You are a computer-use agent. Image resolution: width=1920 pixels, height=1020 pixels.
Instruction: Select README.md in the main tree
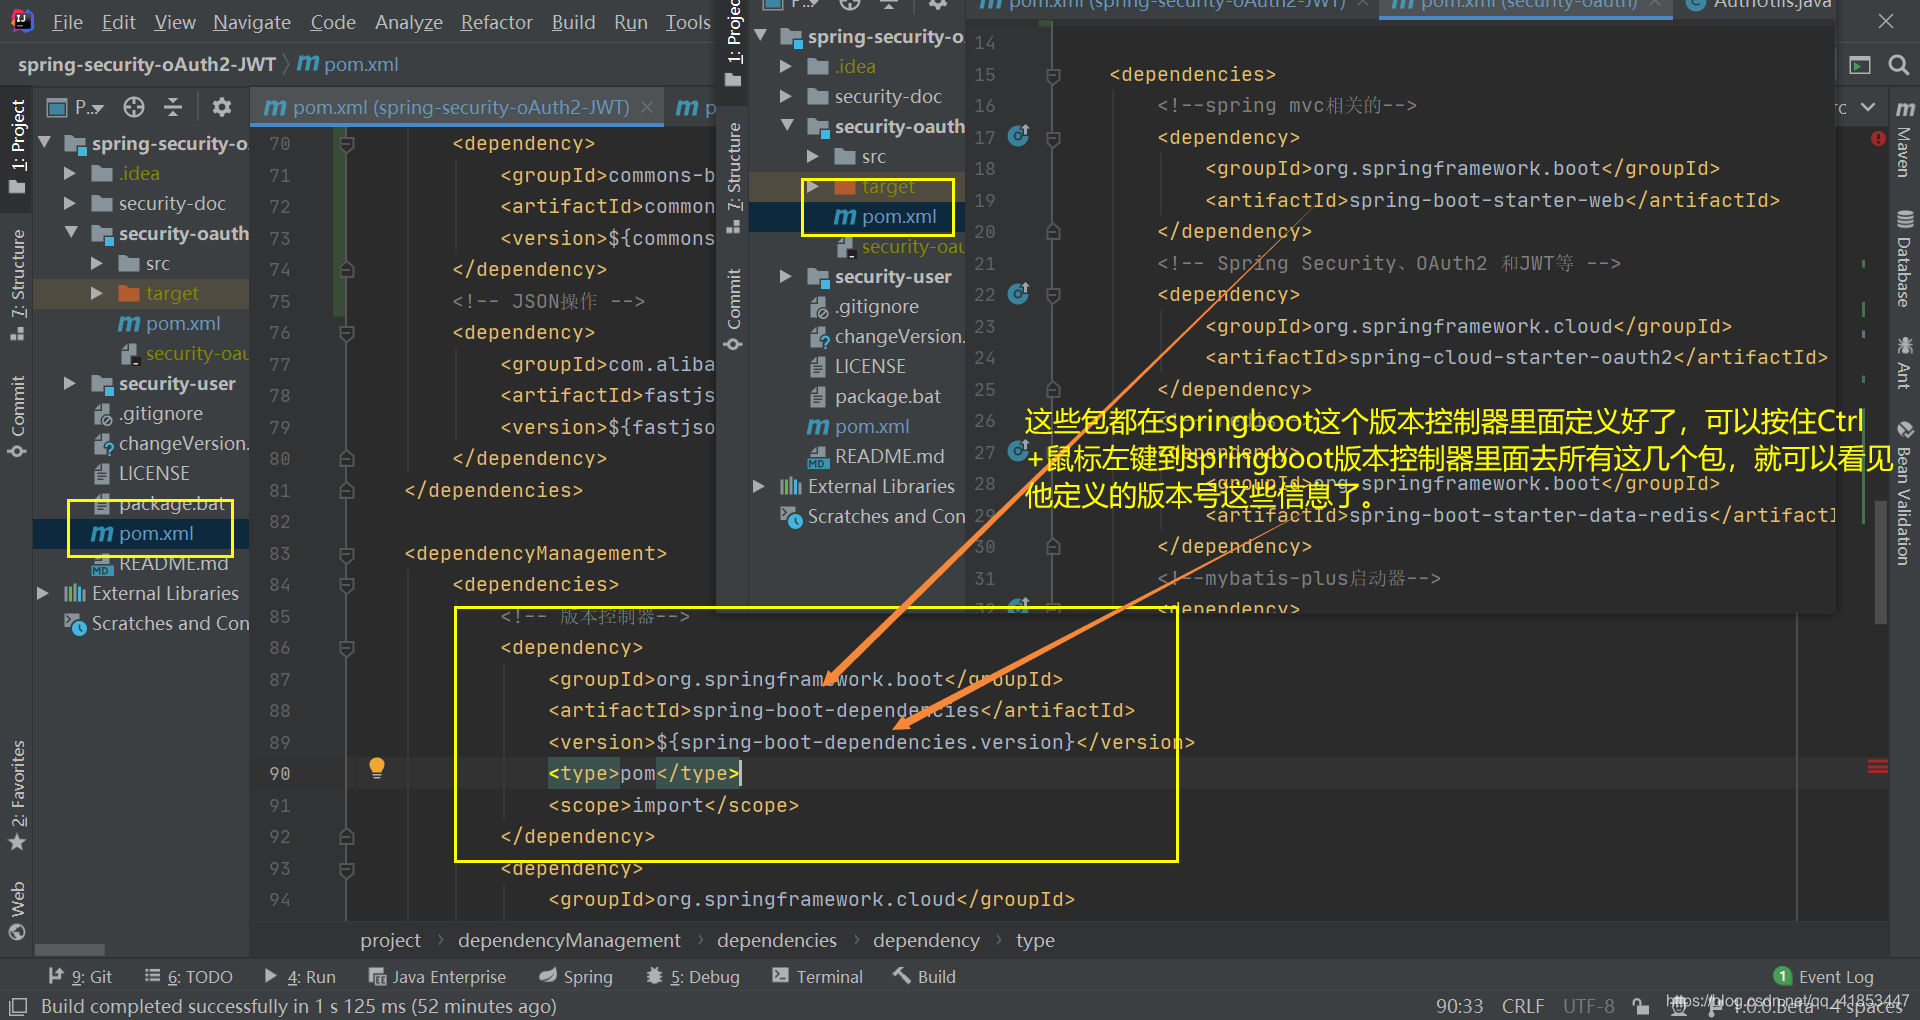[x=159, y=563]
